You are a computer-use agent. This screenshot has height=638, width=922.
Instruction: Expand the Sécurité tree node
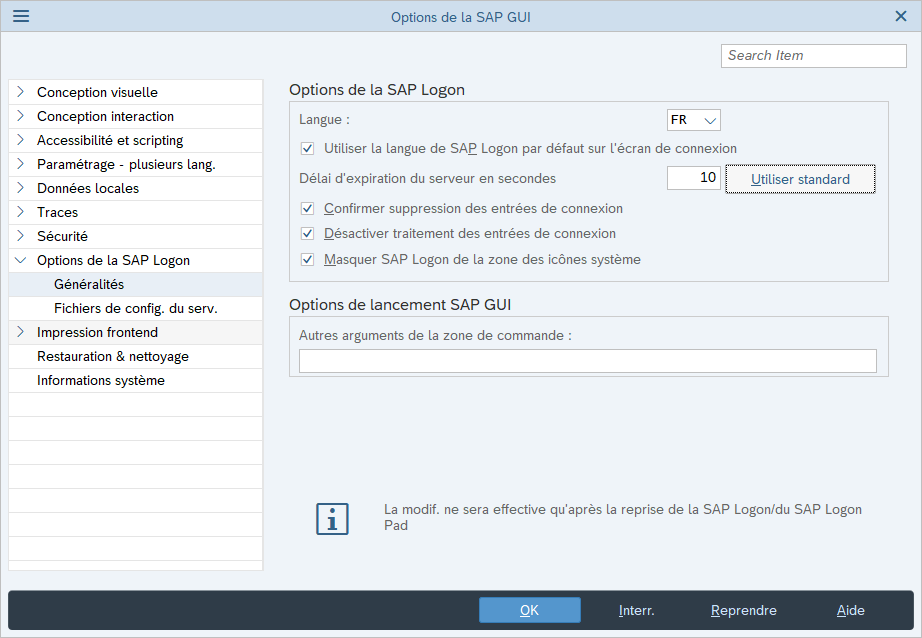click(21, 236)
